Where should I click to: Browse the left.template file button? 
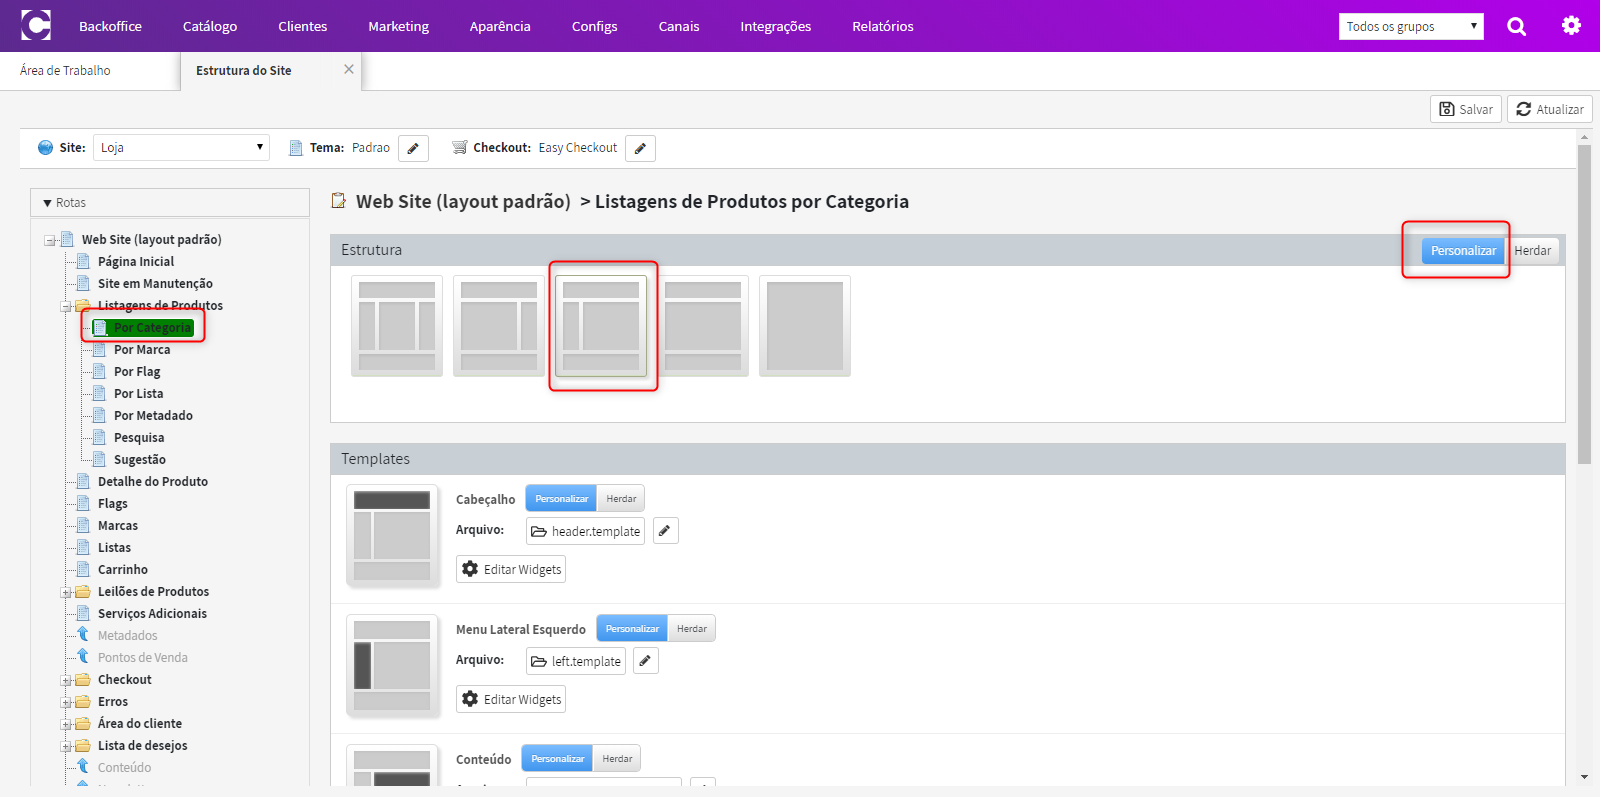[x=576, y=661]
